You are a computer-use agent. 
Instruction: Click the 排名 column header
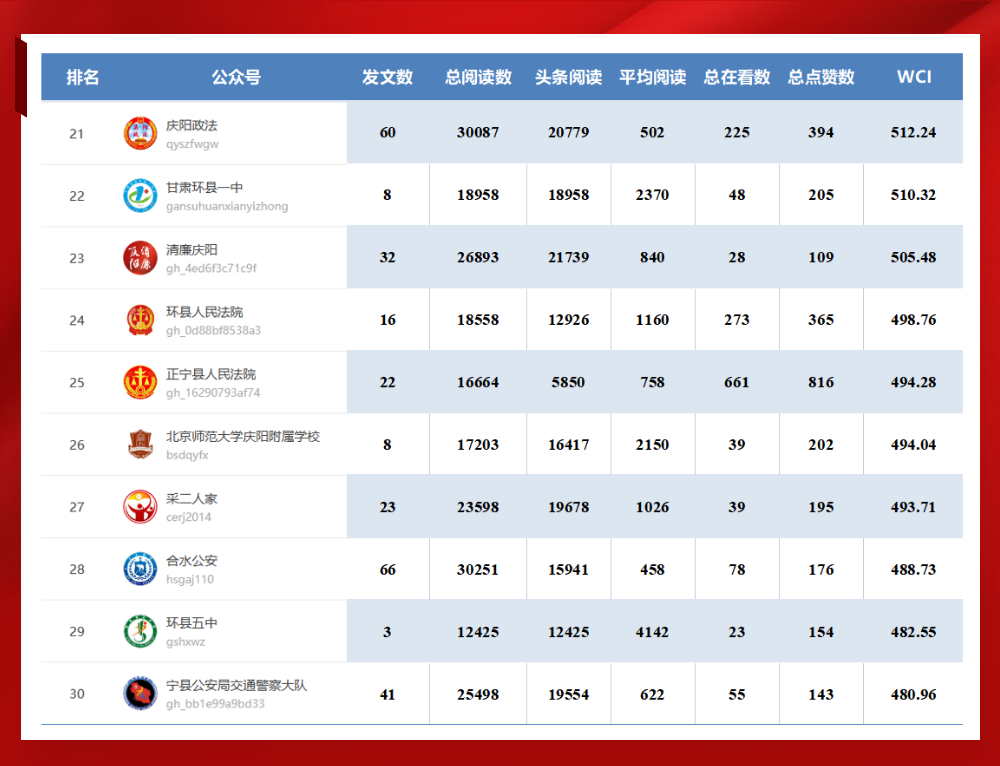tap(83, 77)
